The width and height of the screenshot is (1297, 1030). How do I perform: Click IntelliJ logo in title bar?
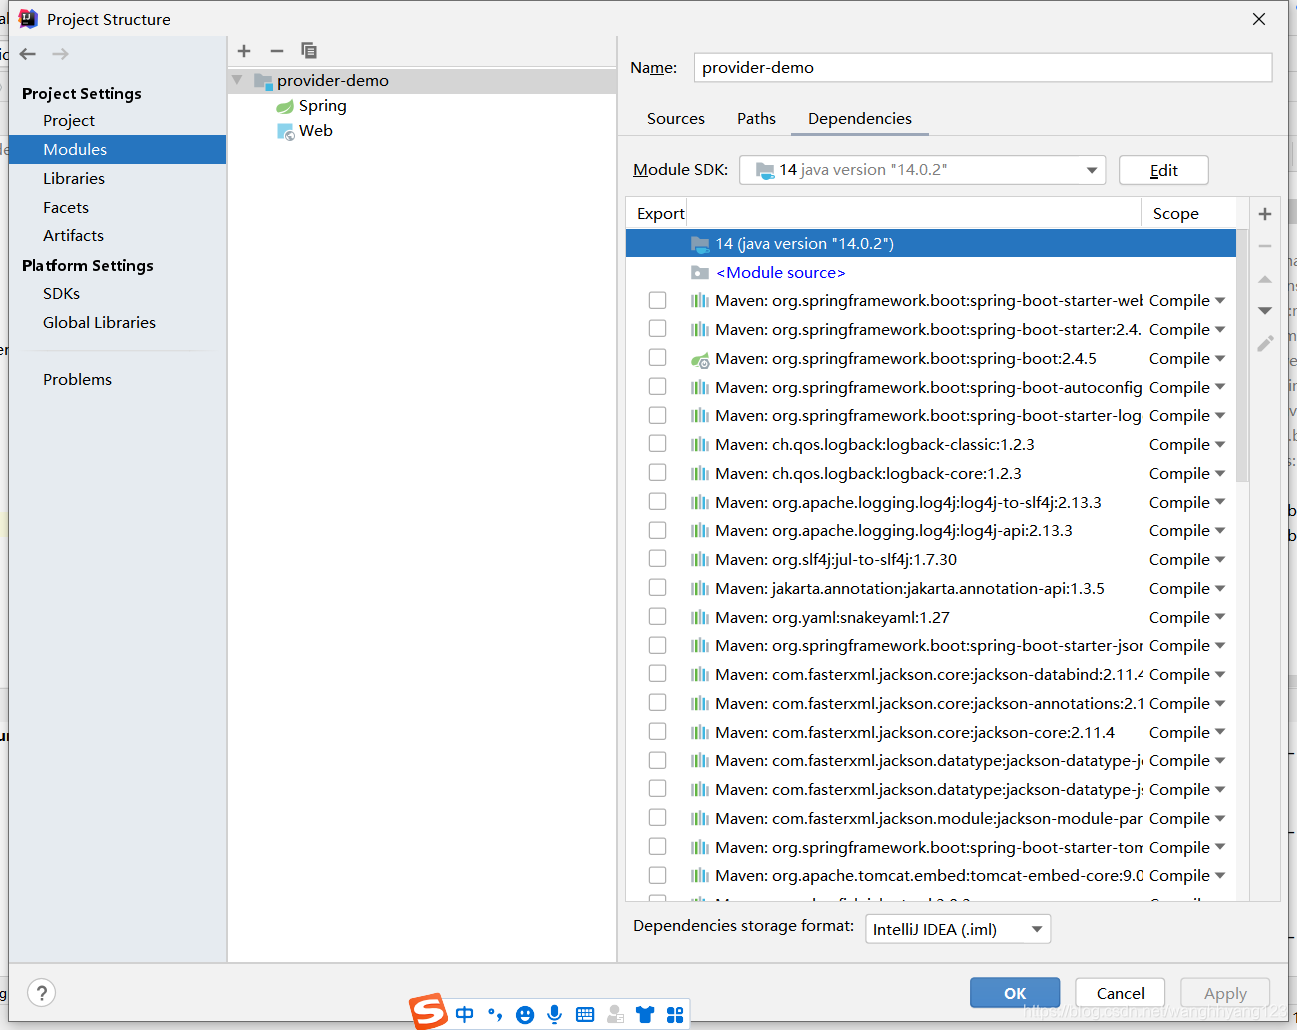(x=28, y=19)
